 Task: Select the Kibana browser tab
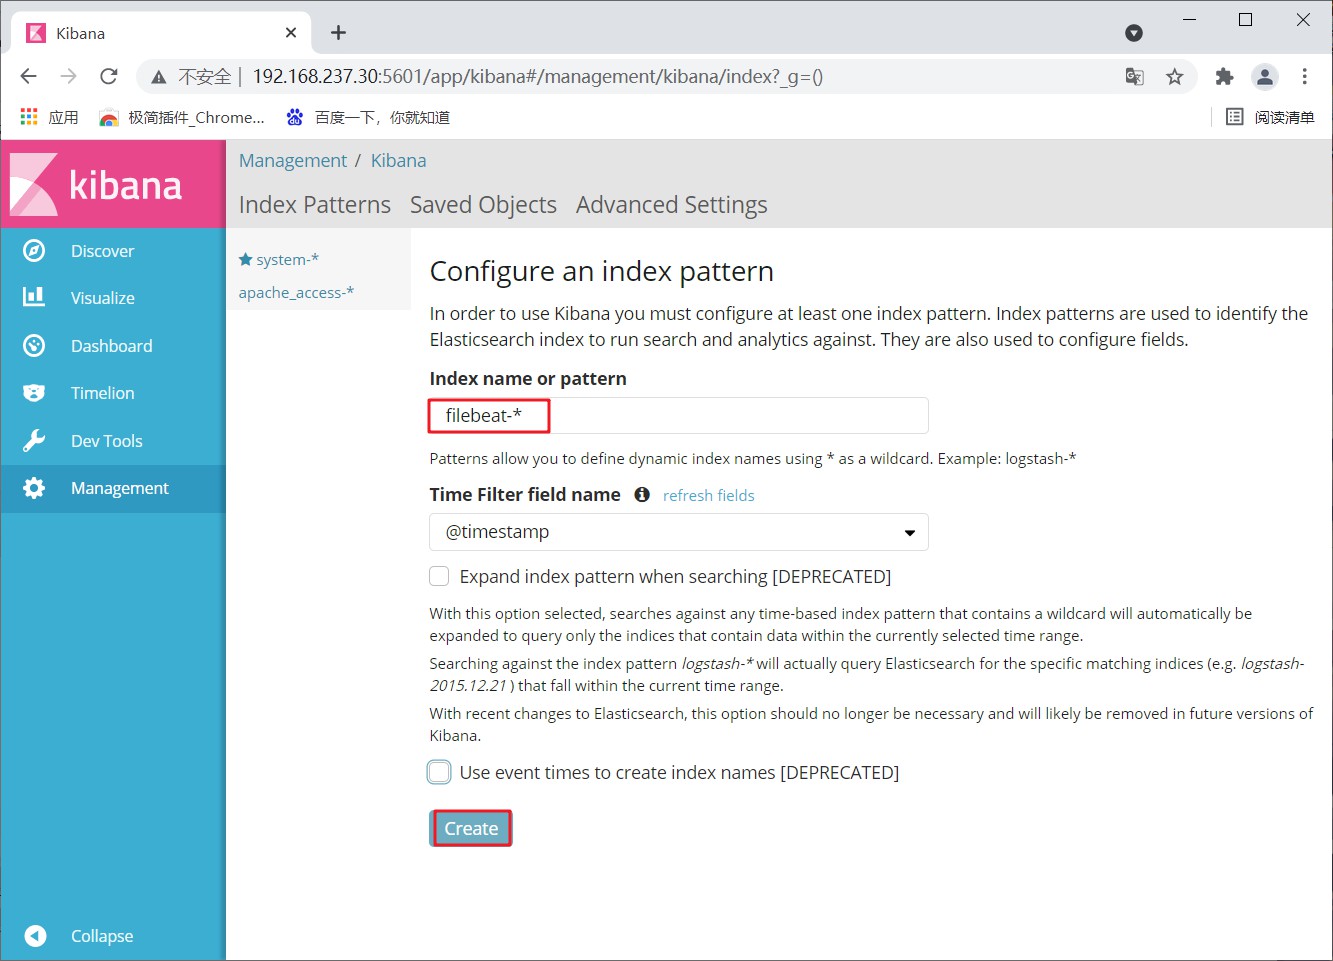click(160, 33)
